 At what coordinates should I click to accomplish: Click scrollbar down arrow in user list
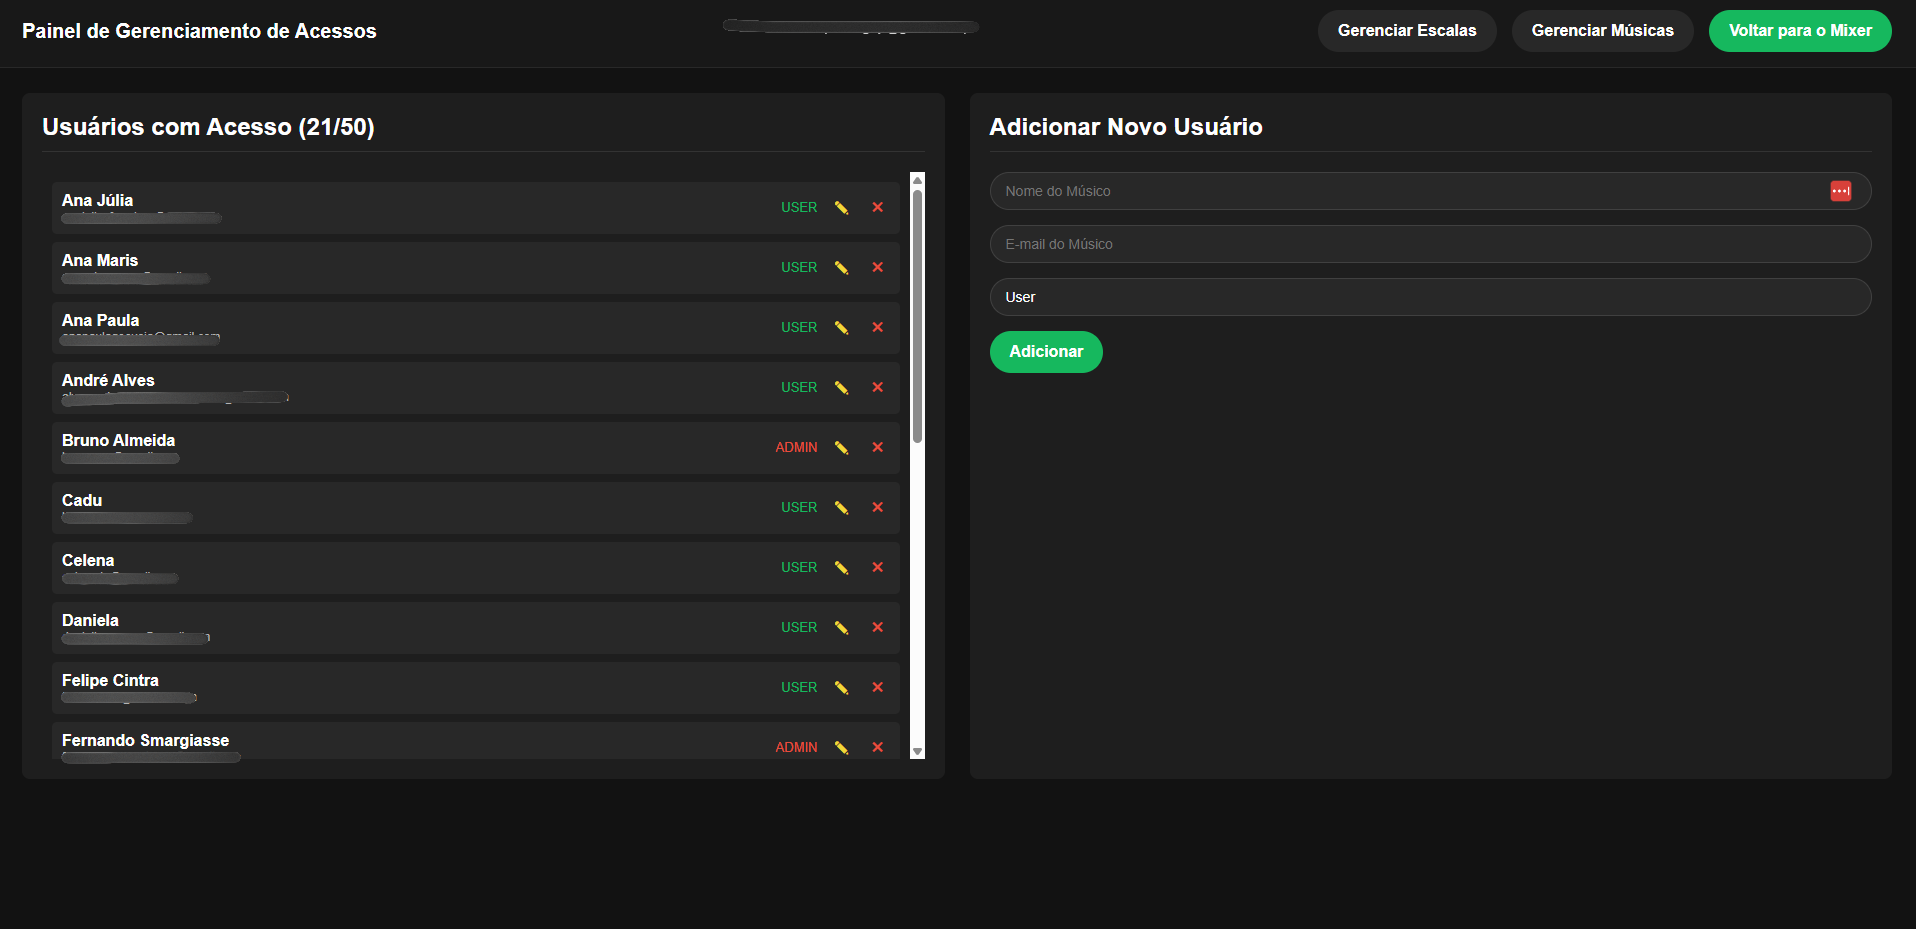[x=917, y=751]
